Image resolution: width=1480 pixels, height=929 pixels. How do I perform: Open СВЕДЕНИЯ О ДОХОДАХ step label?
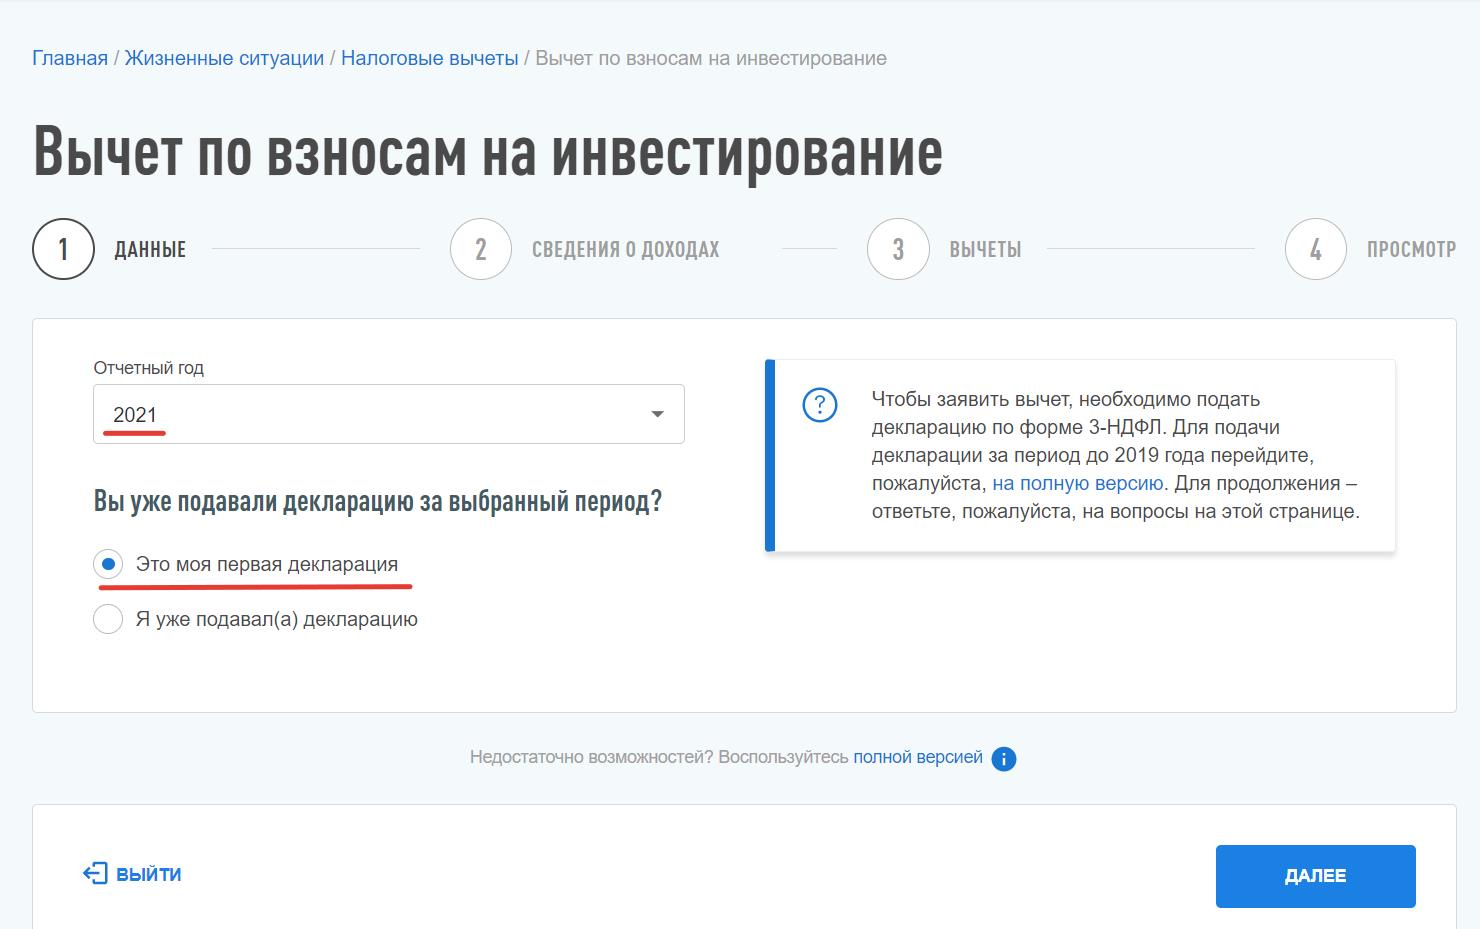[x=625, y=250]
